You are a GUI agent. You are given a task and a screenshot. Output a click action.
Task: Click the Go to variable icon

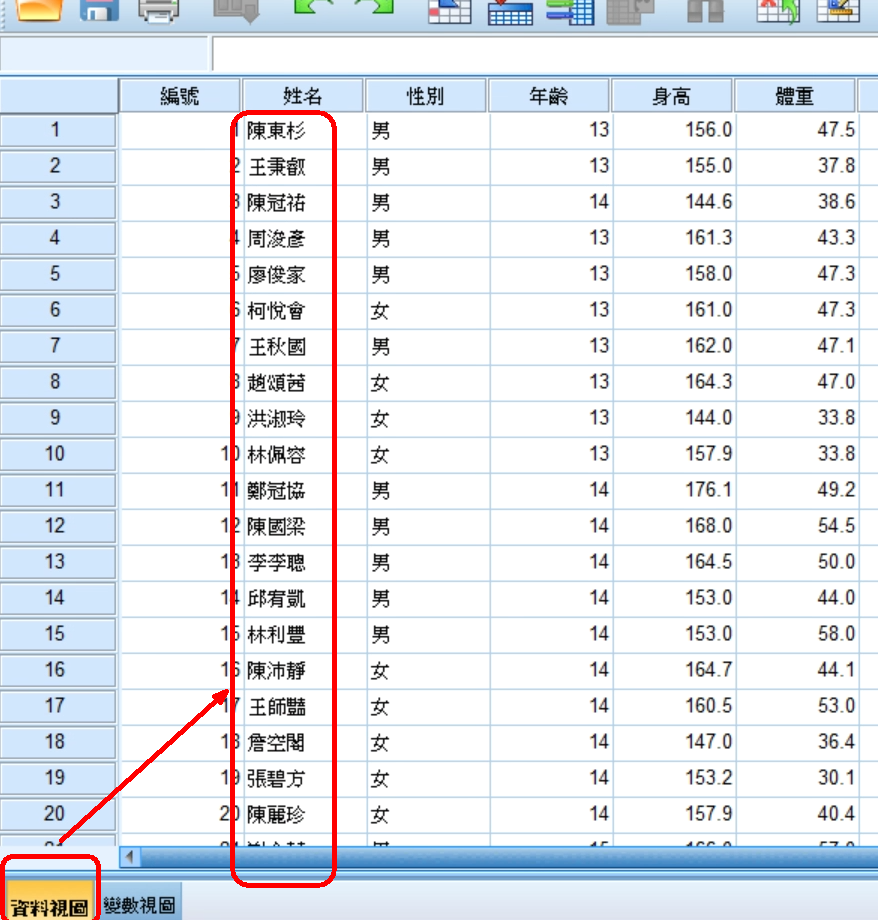[510, 10]
